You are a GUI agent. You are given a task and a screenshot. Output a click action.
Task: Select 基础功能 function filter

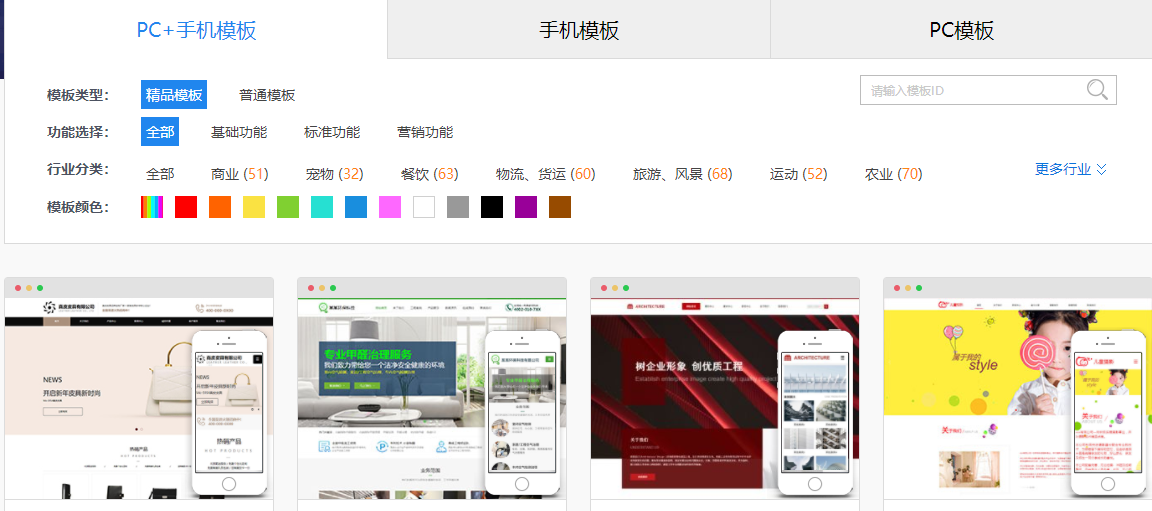point(239,132)
